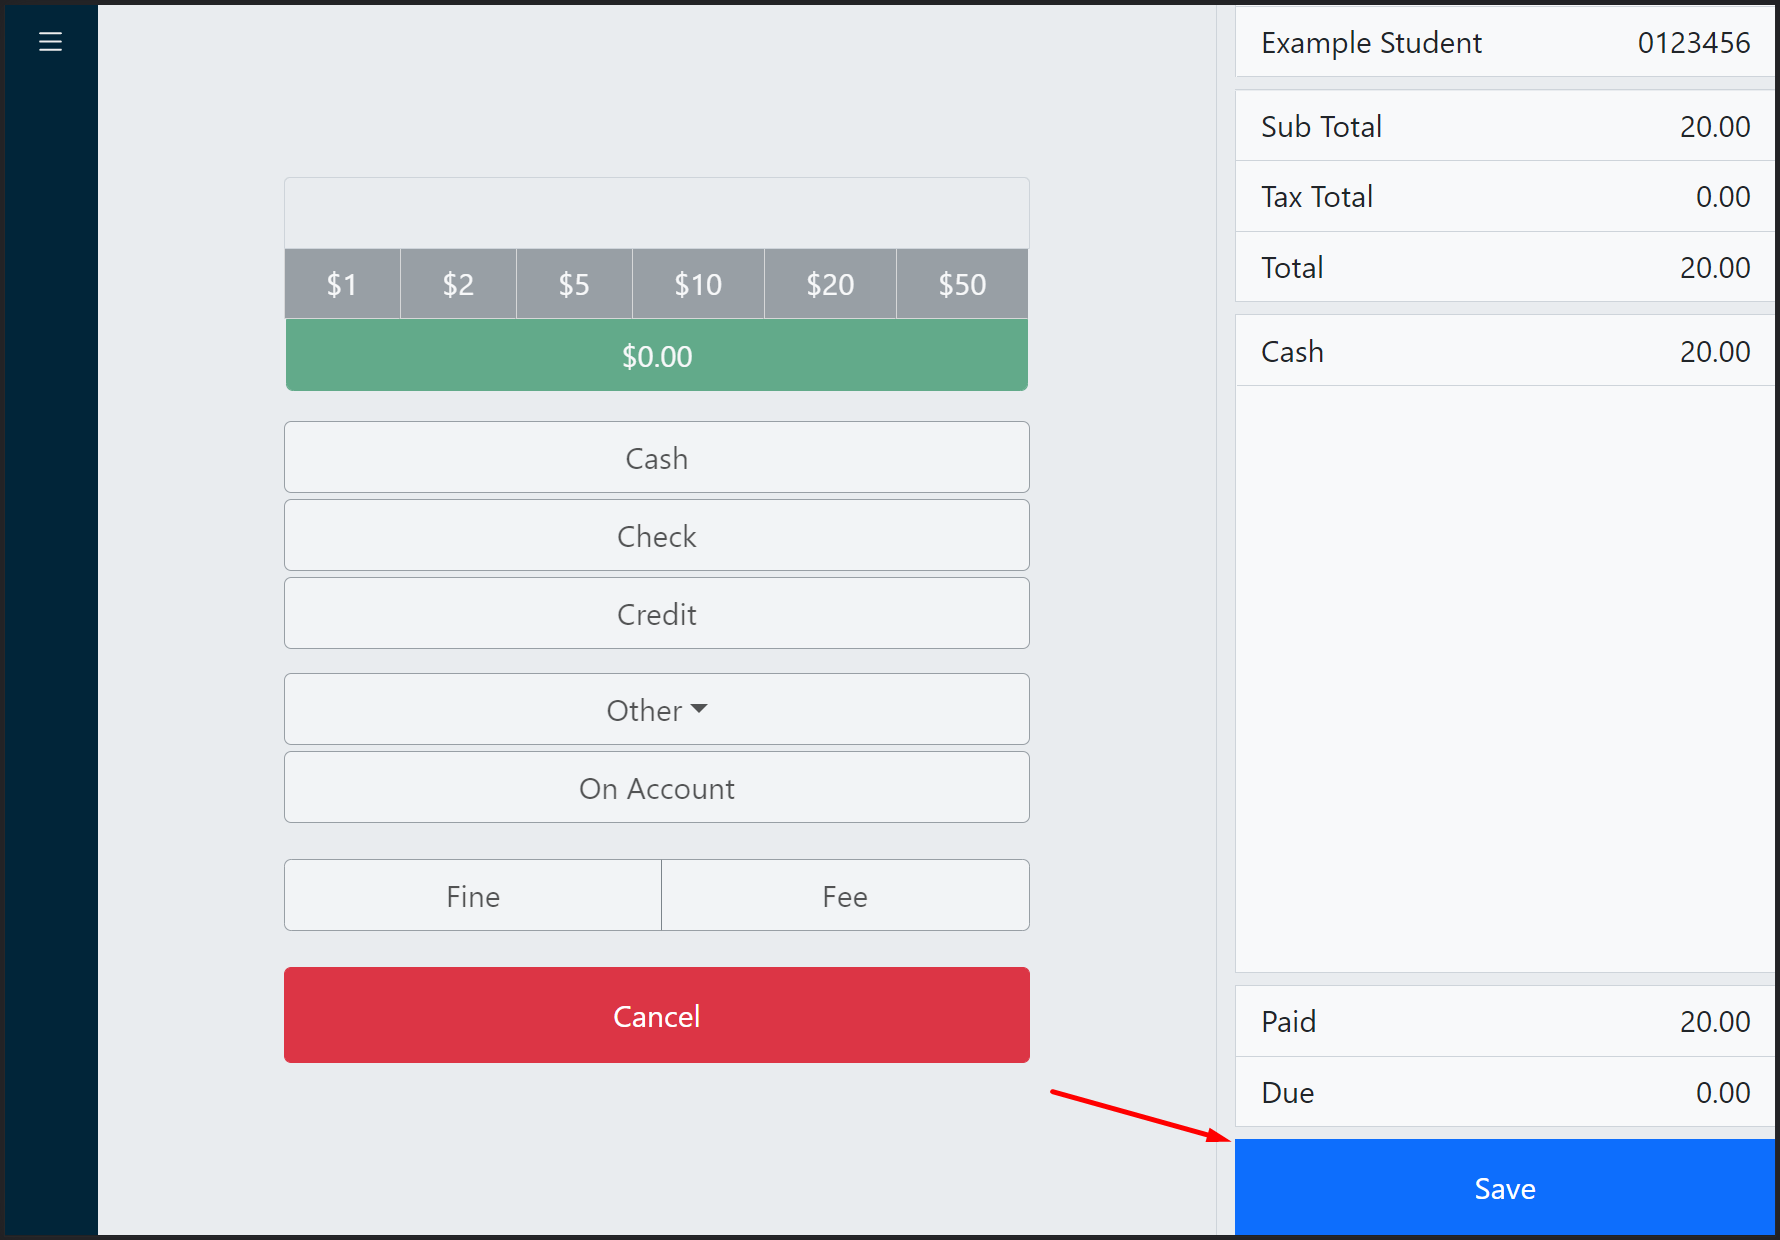Image resolution: width=1780 pixels, height=1240 pixels.
Task: Select Cash as the payment method
Action: pyautogui.click(x=656, y=457)
